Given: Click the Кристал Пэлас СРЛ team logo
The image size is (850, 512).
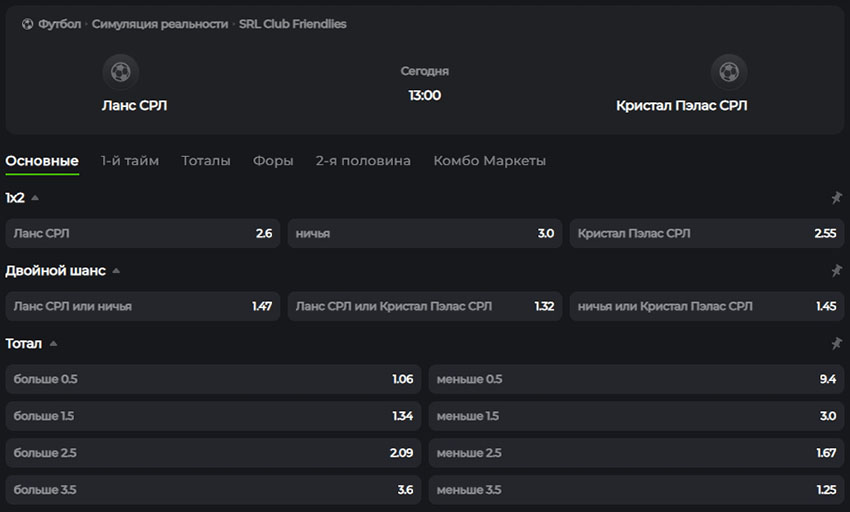Looking at the screenshot, I should pos(729,72).
